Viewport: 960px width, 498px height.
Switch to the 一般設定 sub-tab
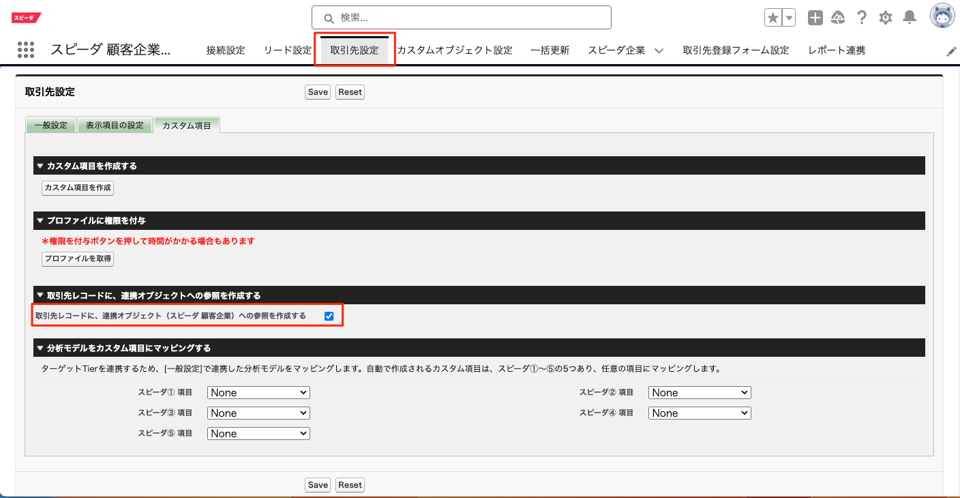[x=51, y=125]
